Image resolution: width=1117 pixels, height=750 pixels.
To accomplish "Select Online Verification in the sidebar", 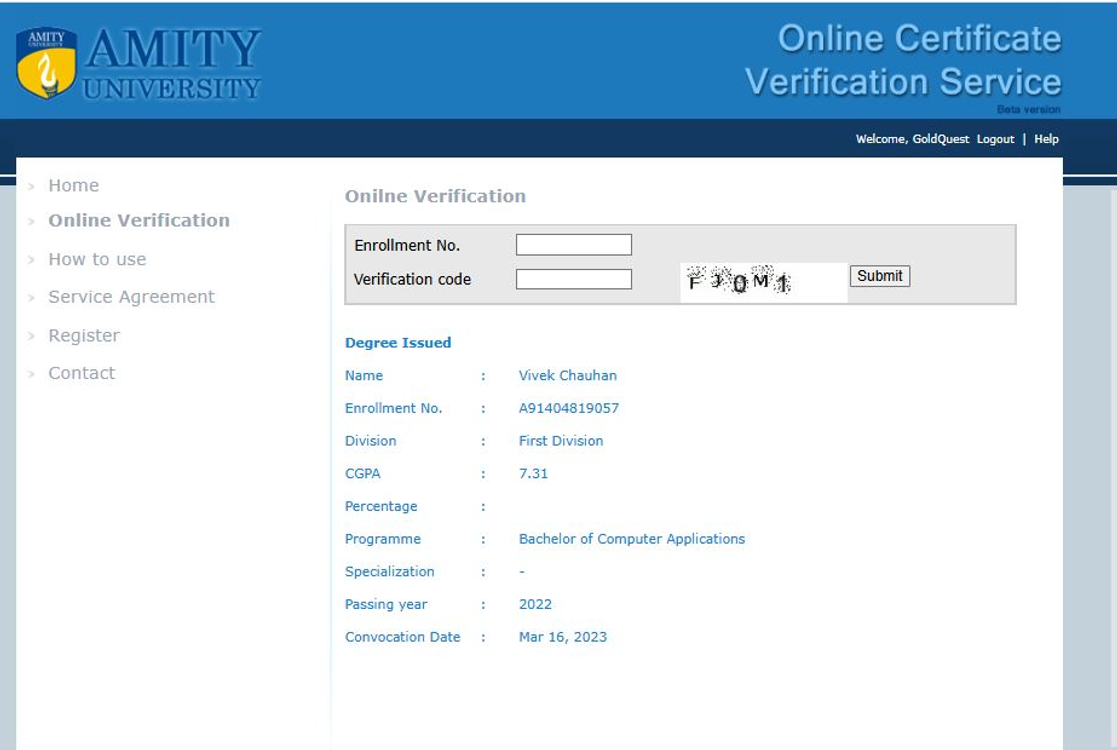I will coord(139,220).
